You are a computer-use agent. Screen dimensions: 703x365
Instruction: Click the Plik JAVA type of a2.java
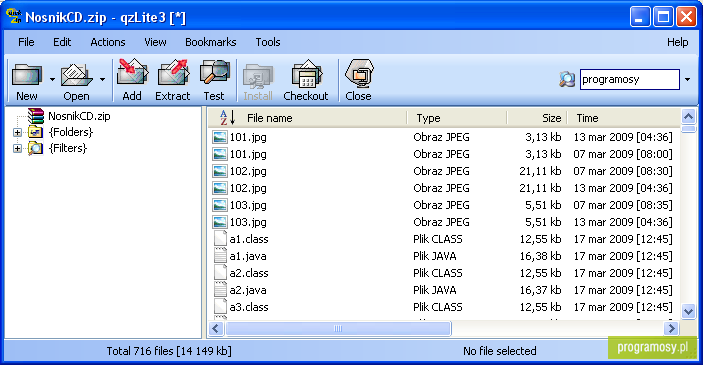pos(434,290)
